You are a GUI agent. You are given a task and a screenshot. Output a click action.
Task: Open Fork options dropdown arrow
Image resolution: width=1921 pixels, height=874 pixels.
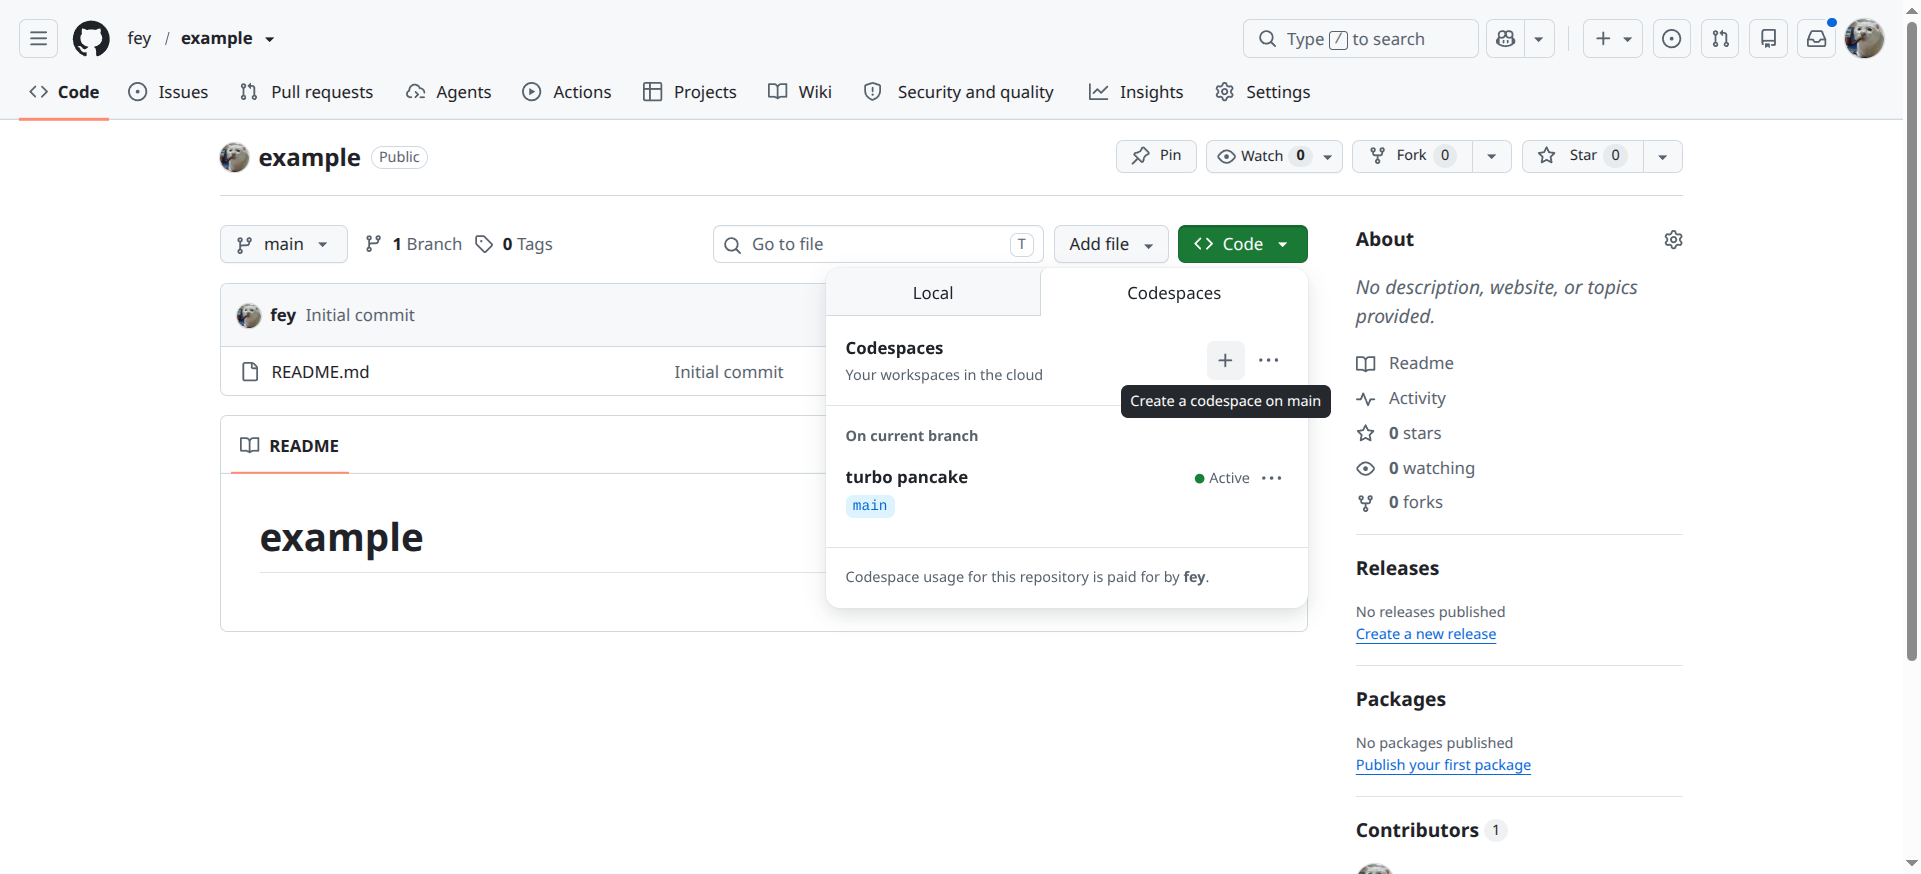1492,156
